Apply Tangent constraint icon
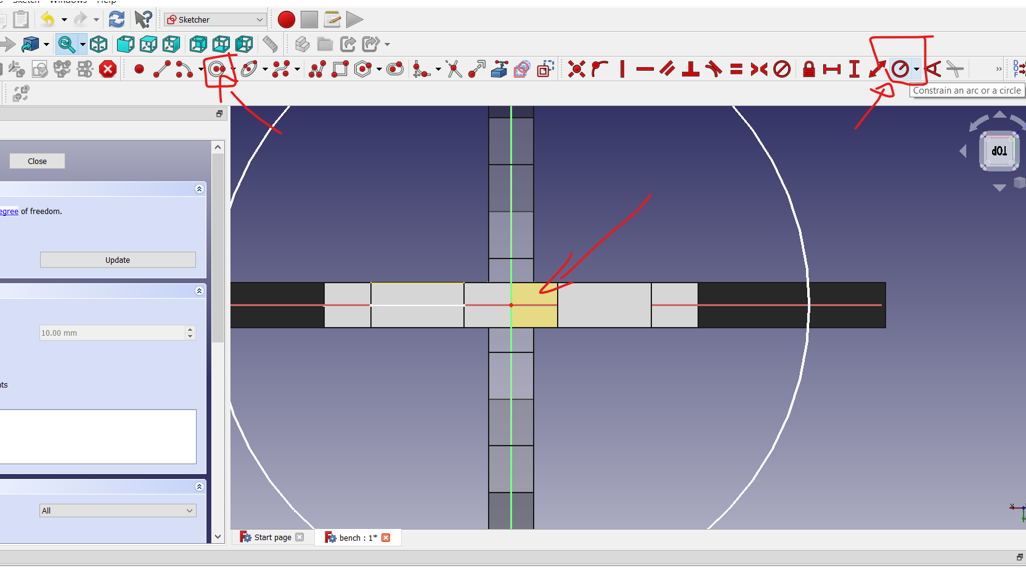 tap(713, 69)
